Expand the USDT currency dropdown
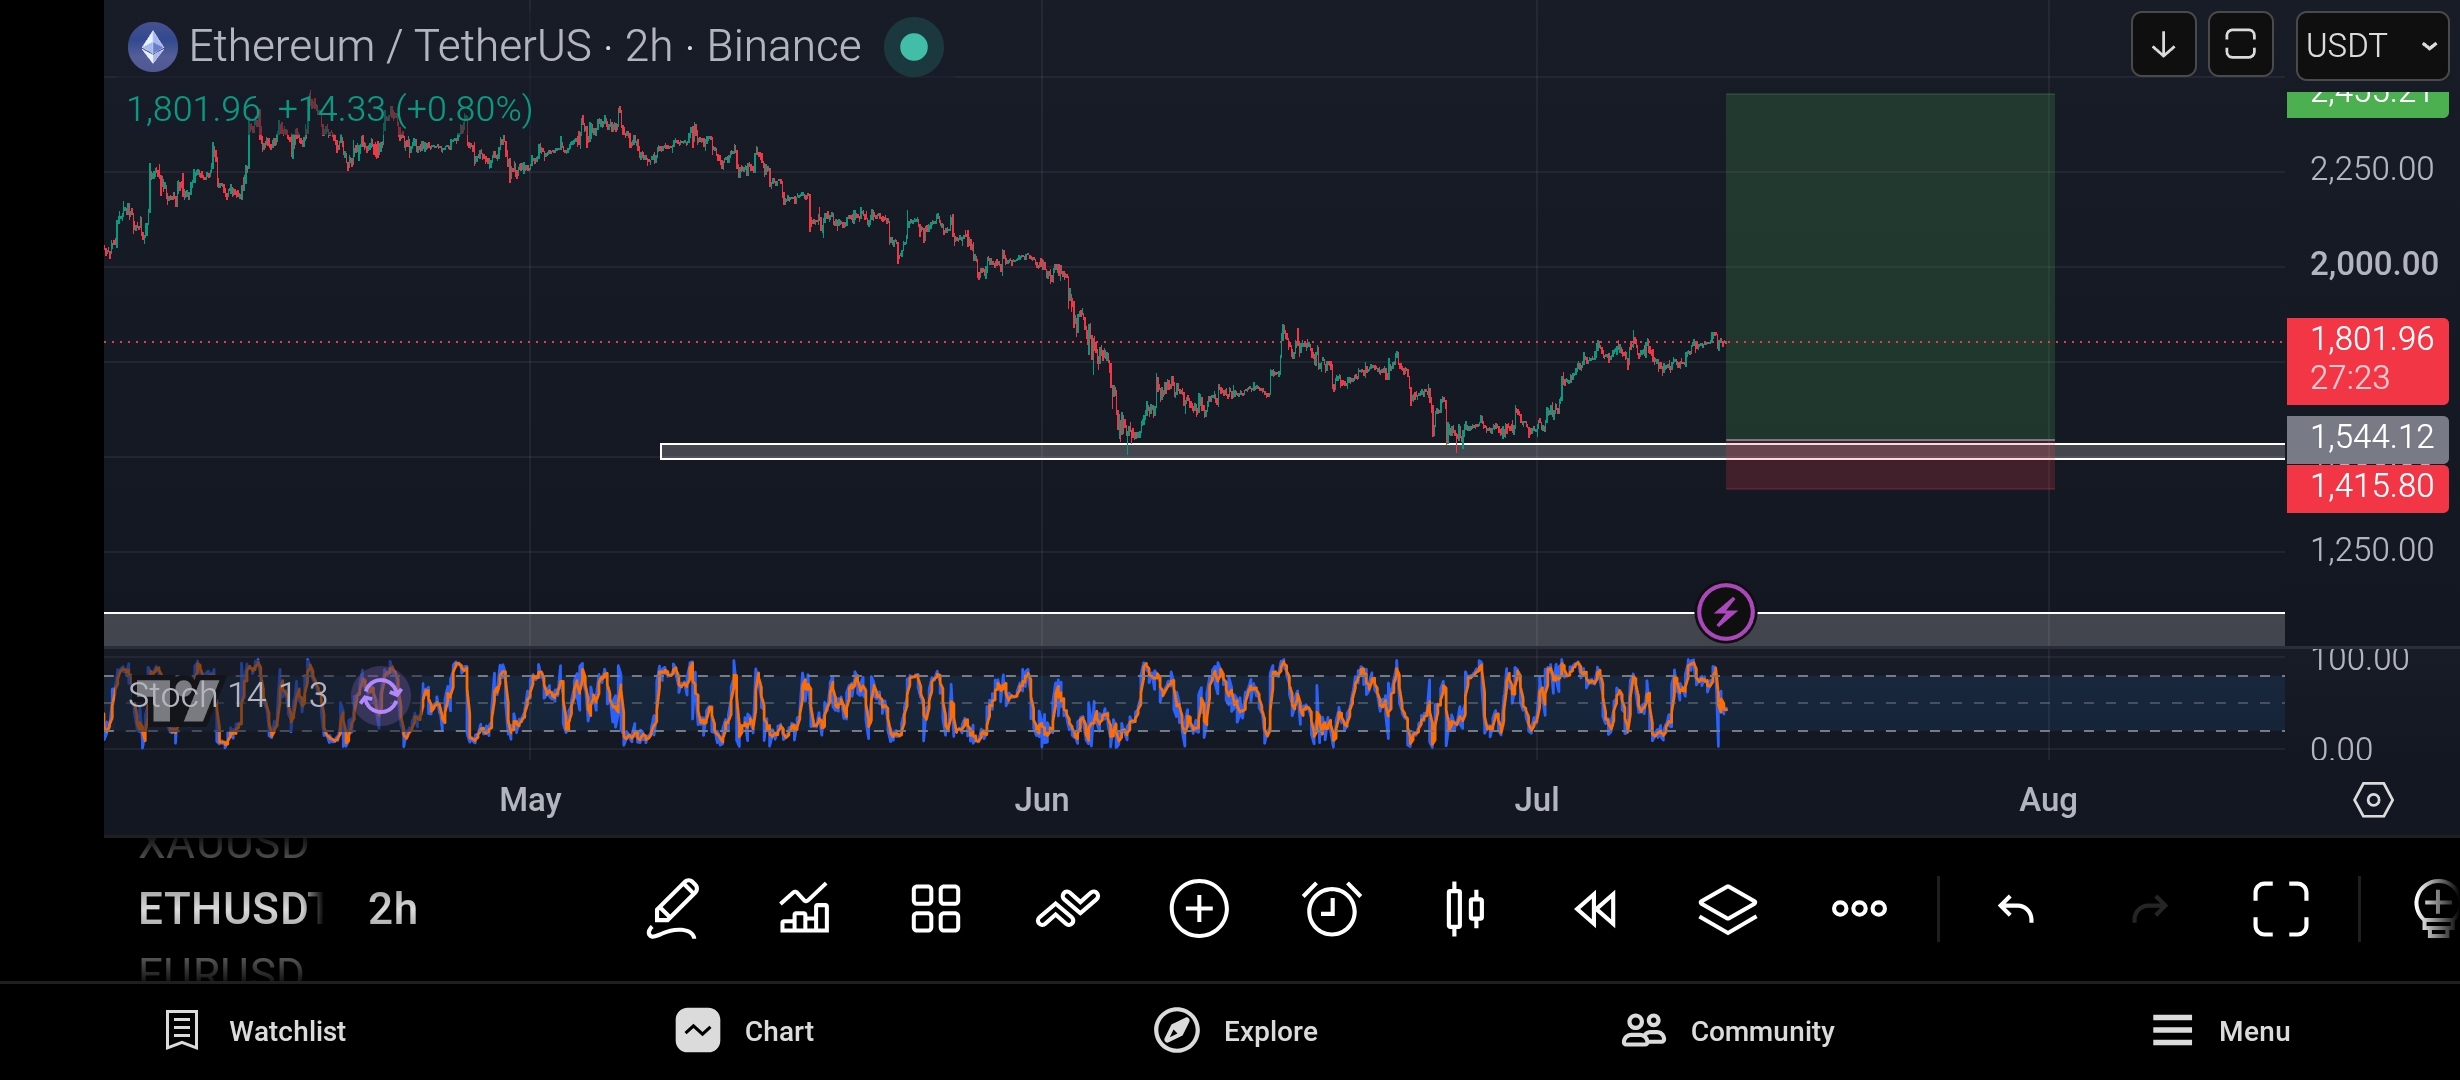The width and height of the screenshot is (2460, 1080). point(2372,45)
